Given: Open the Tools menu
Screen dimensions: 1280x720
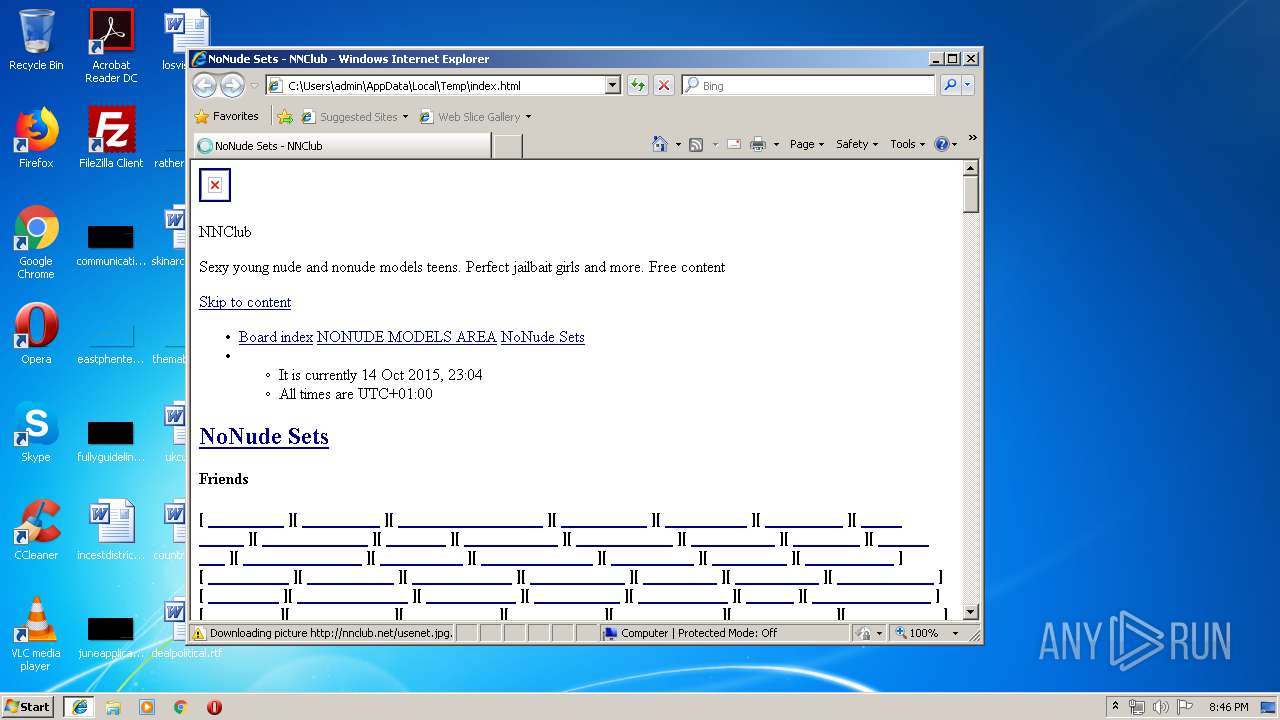Looking at the screenshot, I should (908, 144).
